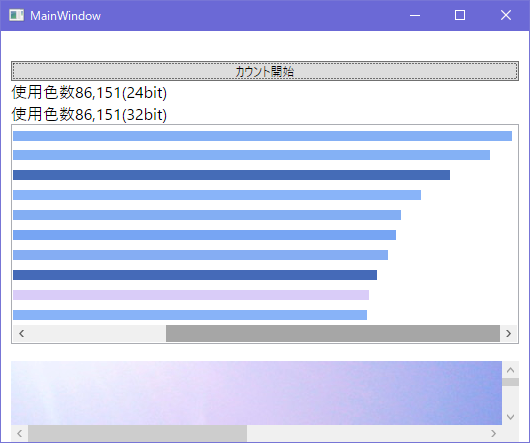530x443 pixels.
Task: Maximize the MainWindow window
Action: pos(460,15)
